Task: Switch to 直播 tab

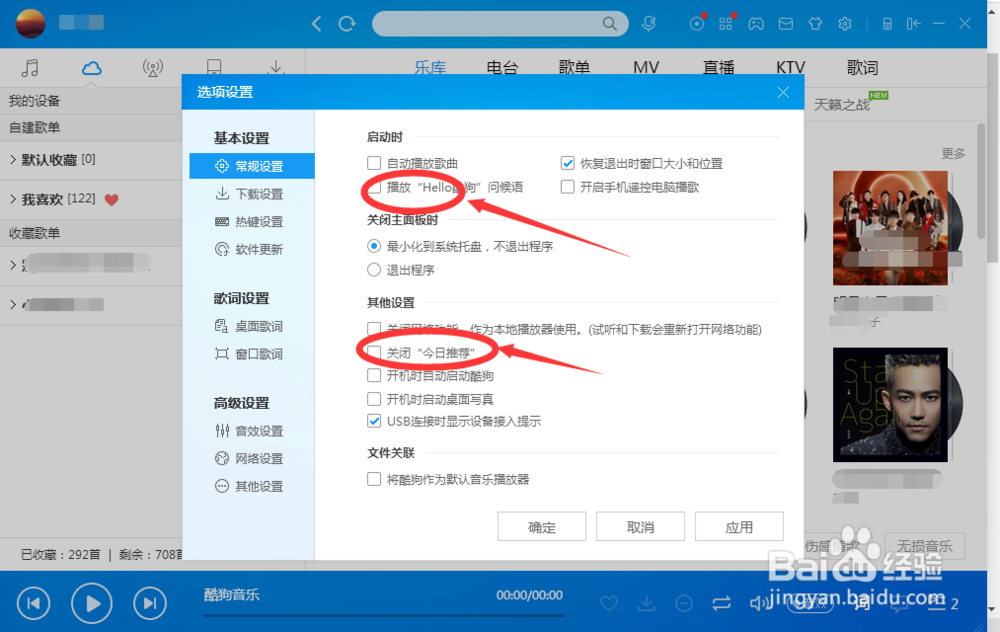Action: [x=719, y=68]
